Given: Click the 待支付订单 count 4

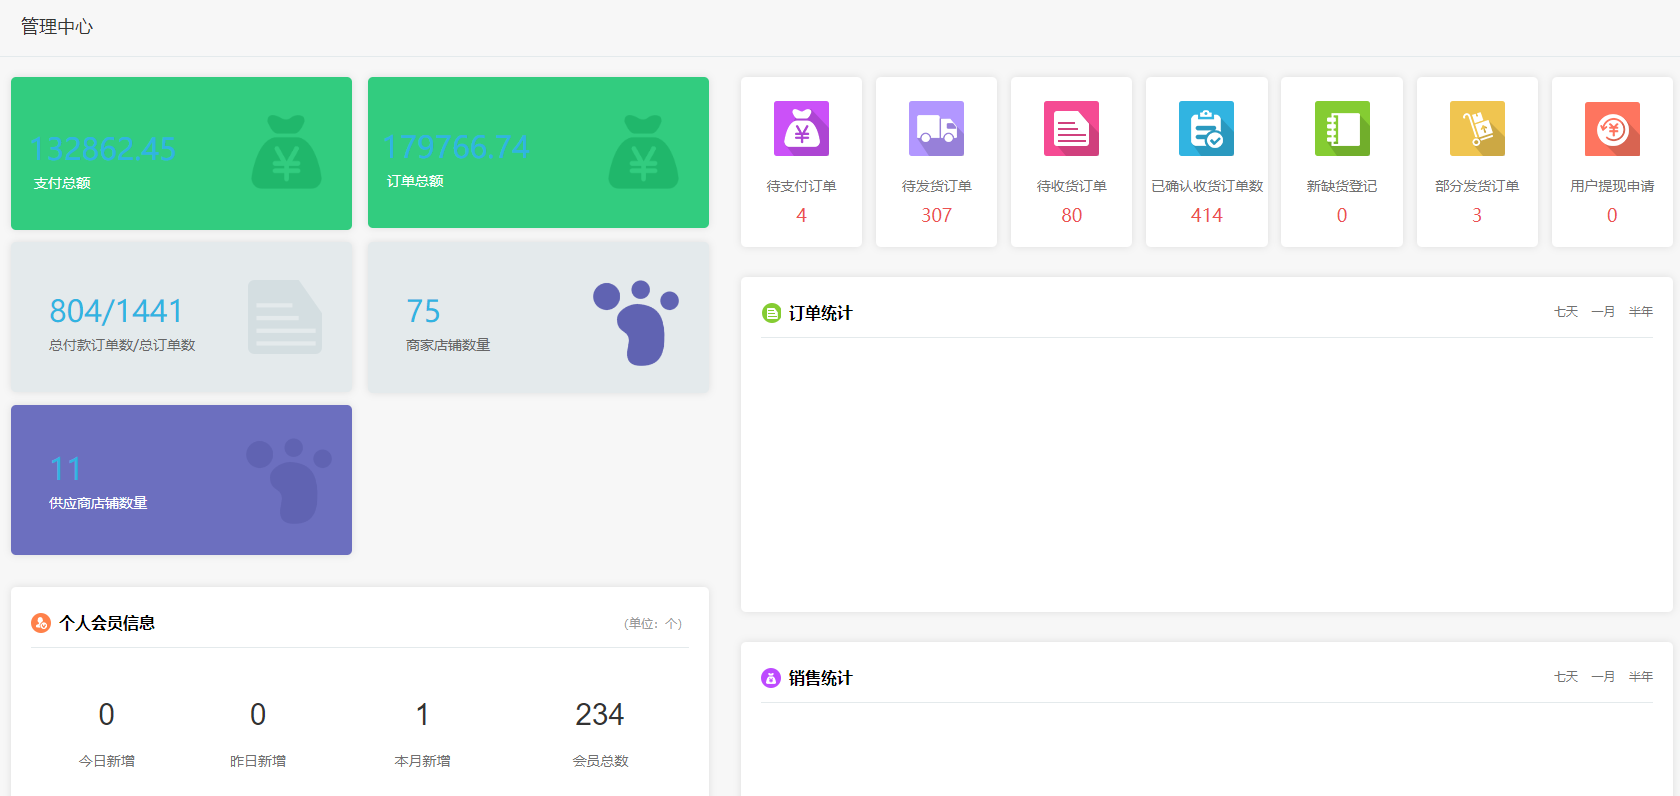Looking at the screenshot, I should tap(801, 215).
